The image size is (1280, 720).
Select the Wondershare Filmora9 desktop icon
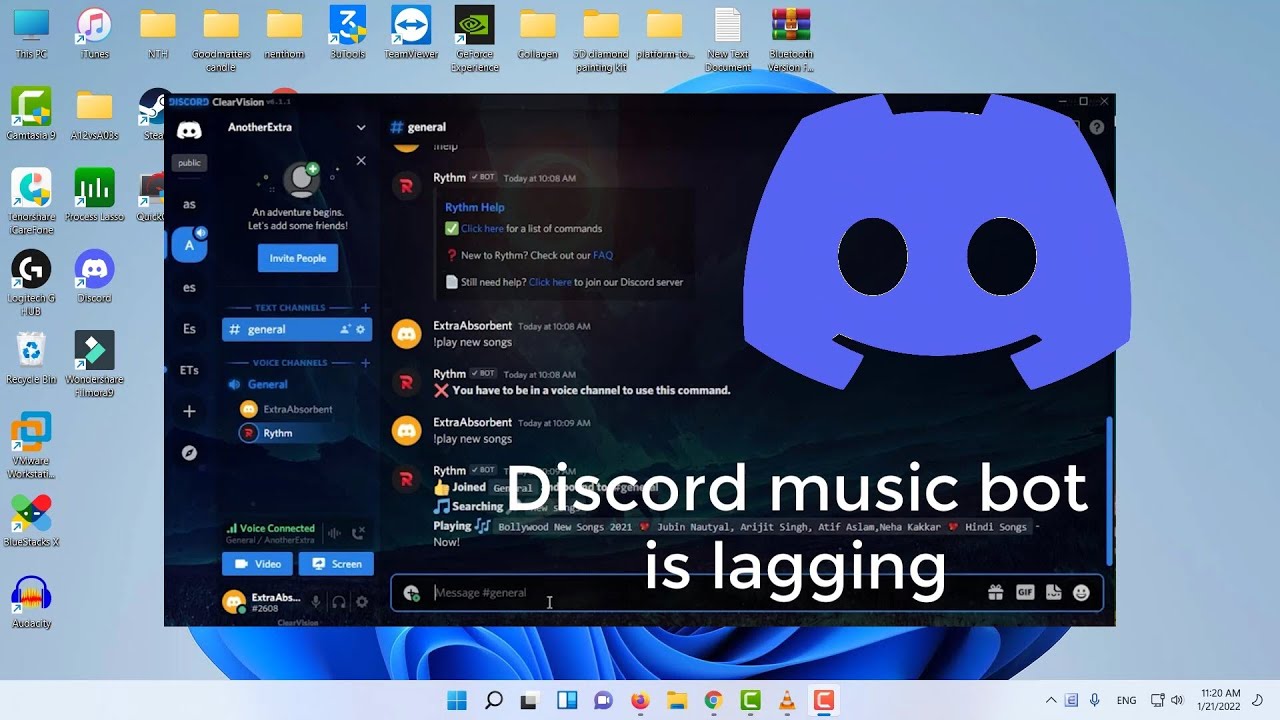94,364
